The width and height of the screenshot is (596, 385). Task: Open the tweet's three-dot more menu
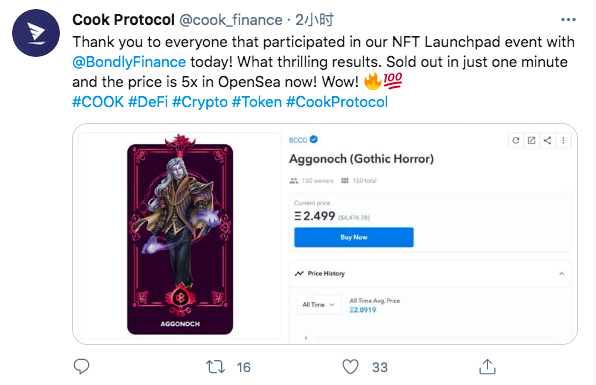[568, 20]
